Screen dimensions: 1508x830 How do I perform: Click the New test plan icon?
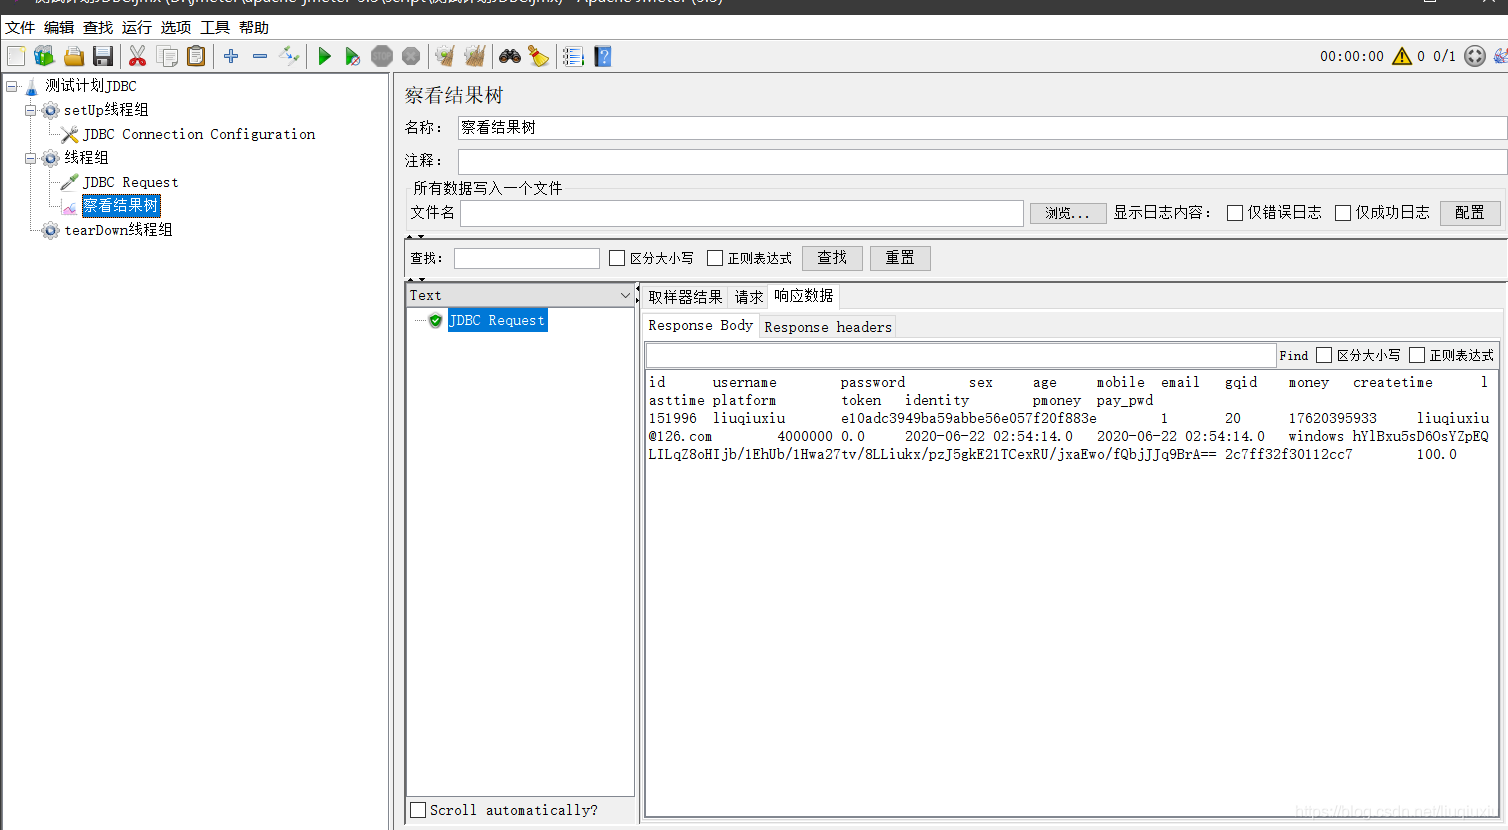(x=16, y=56)
